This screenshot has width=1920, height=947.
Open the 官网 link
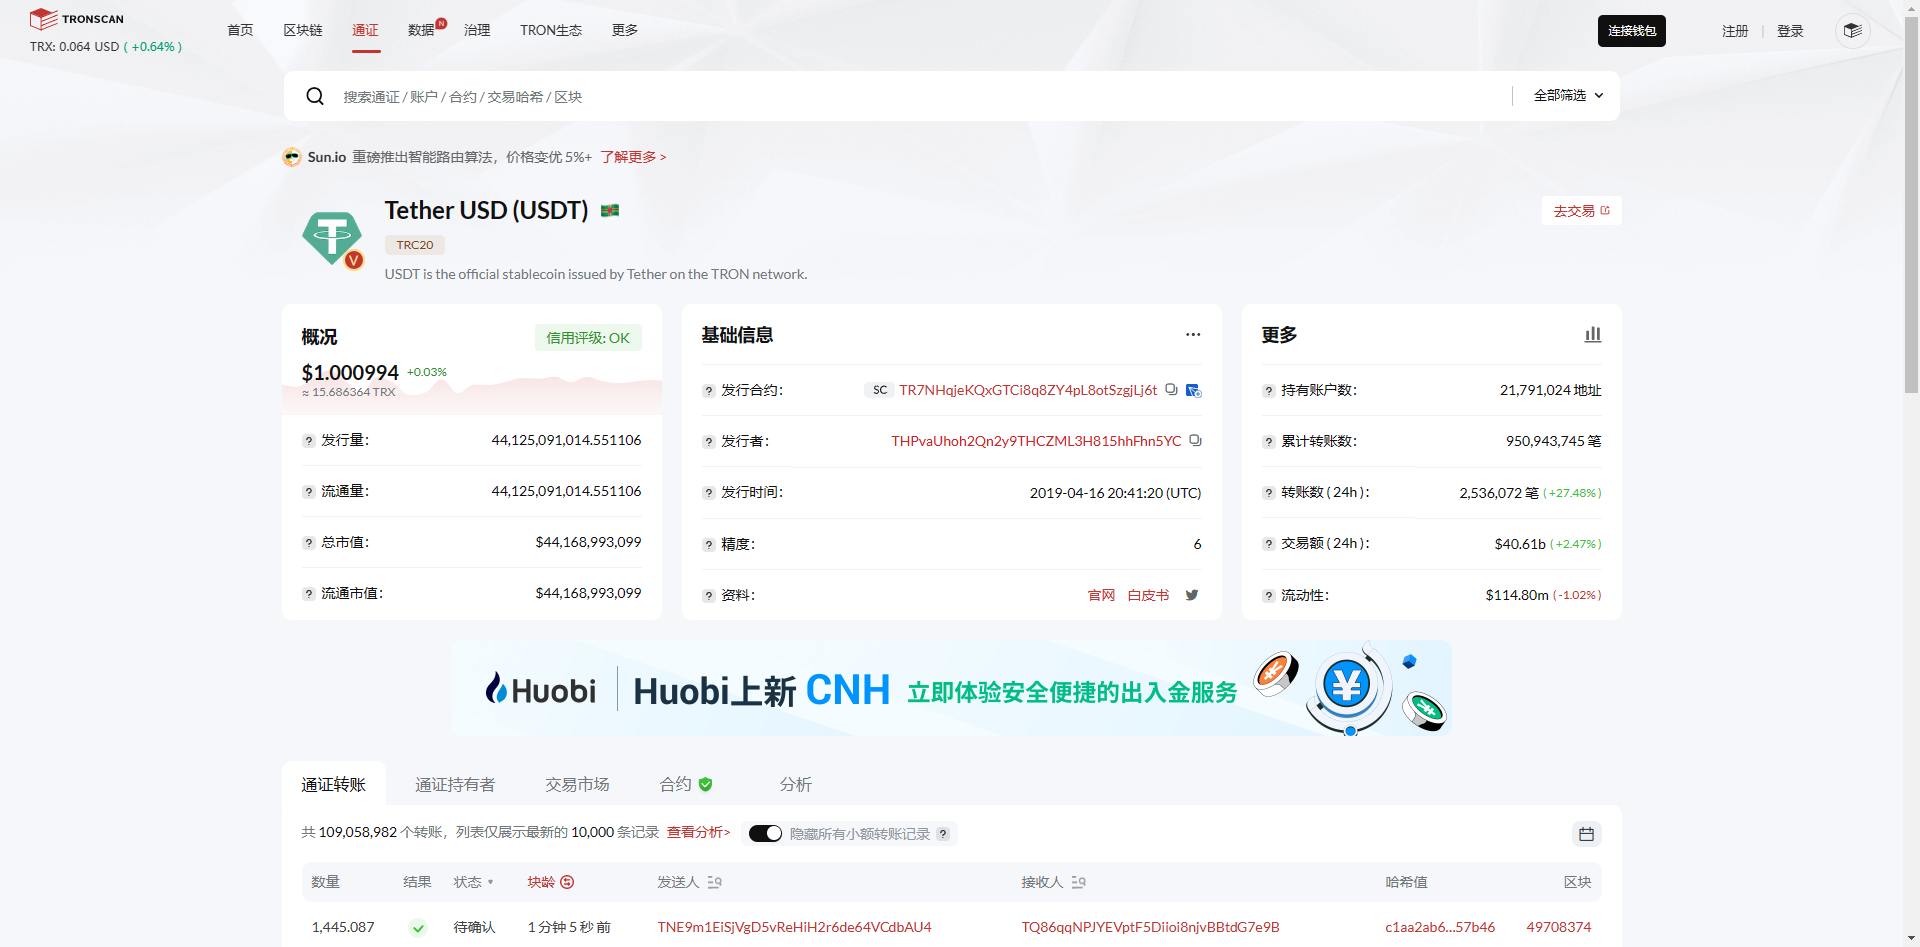[1101, 595]
